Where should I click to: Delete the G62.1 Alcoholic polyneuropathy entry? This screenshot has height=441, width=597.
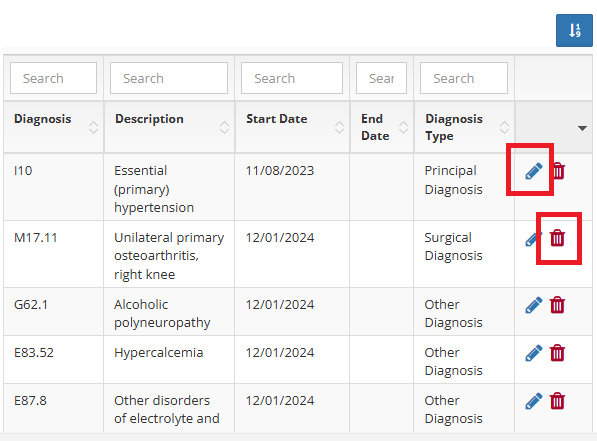(557, 305)
